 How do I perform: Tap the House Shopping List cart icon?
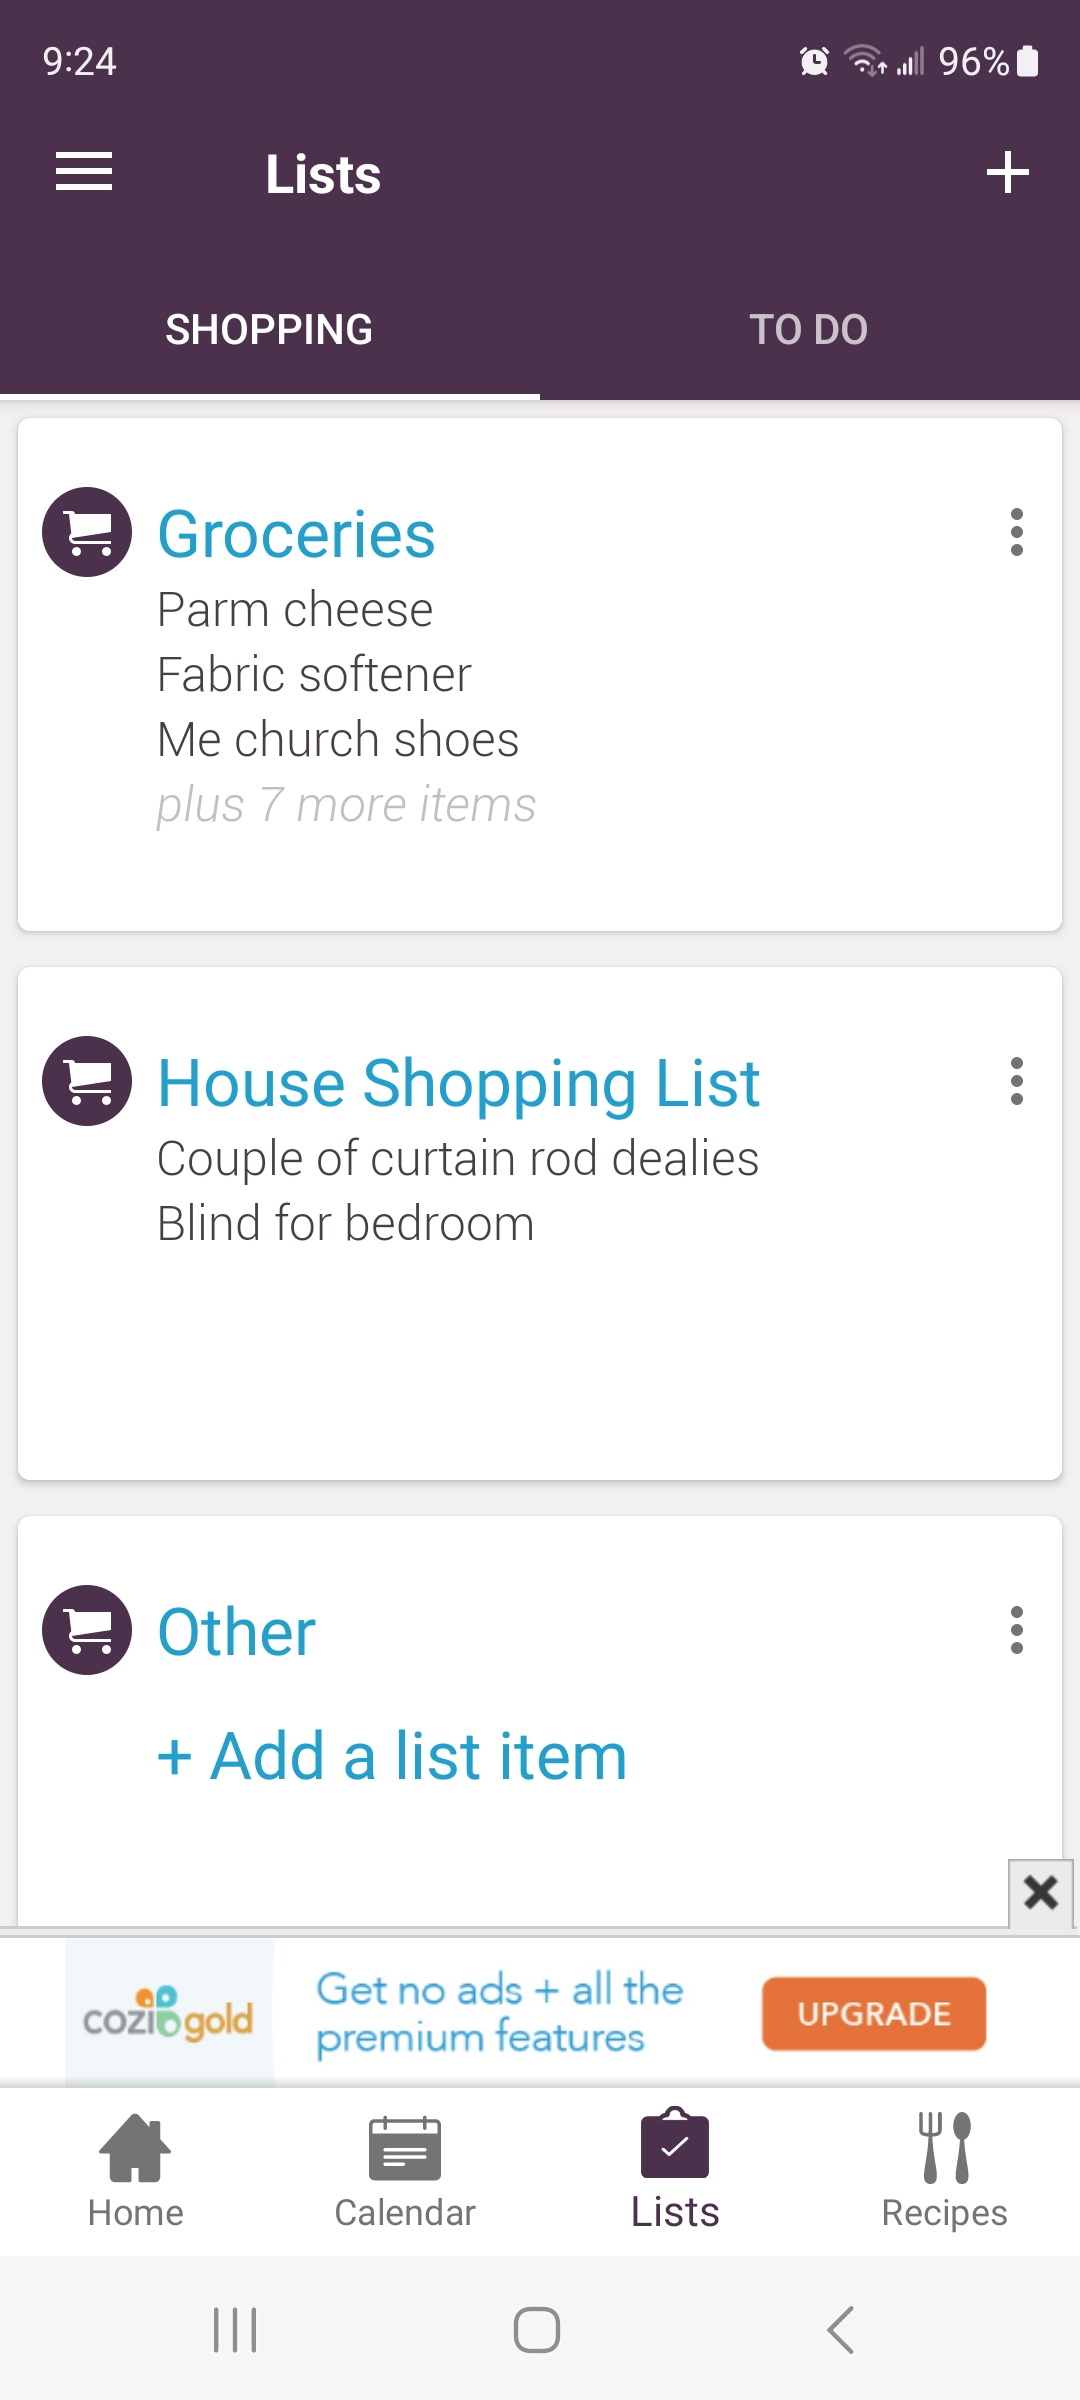(x=87, y=1081)
